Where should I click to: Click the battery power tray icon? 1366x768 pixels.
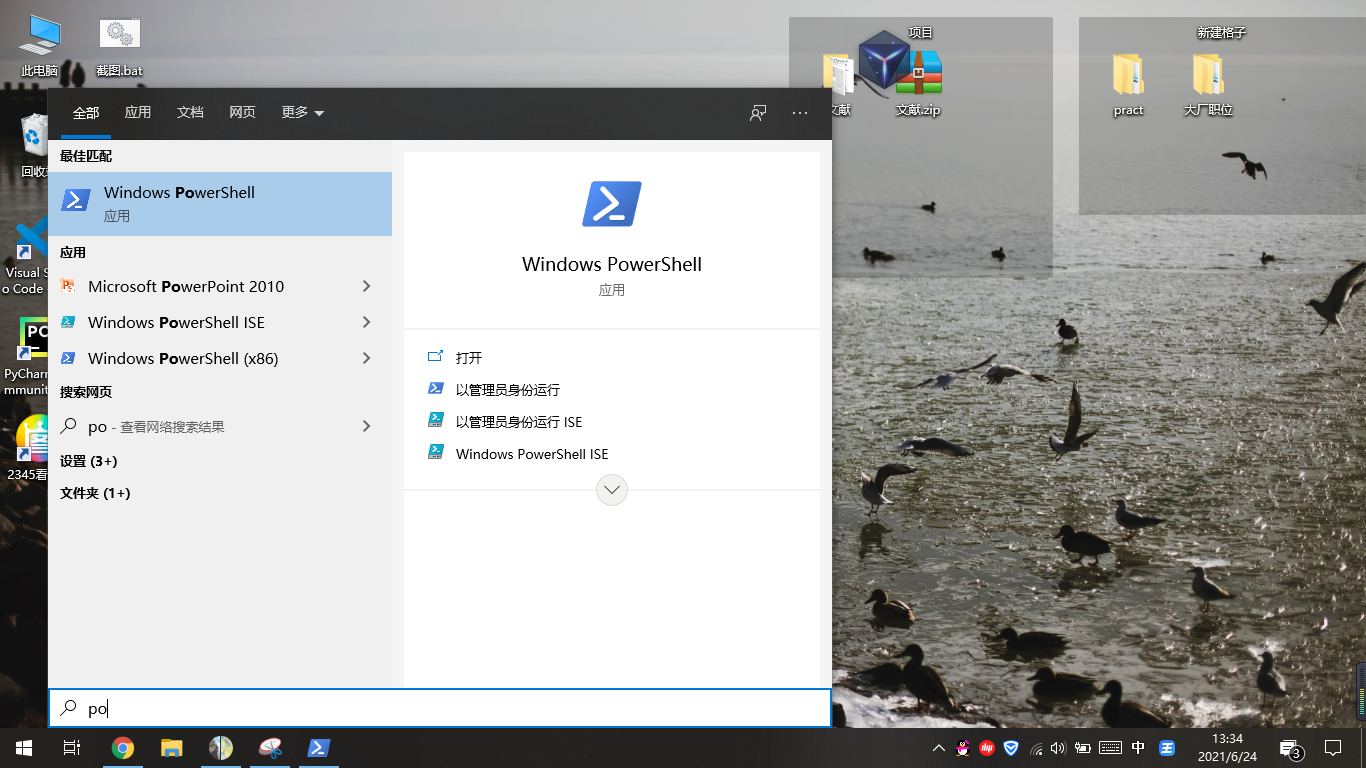1082,748
